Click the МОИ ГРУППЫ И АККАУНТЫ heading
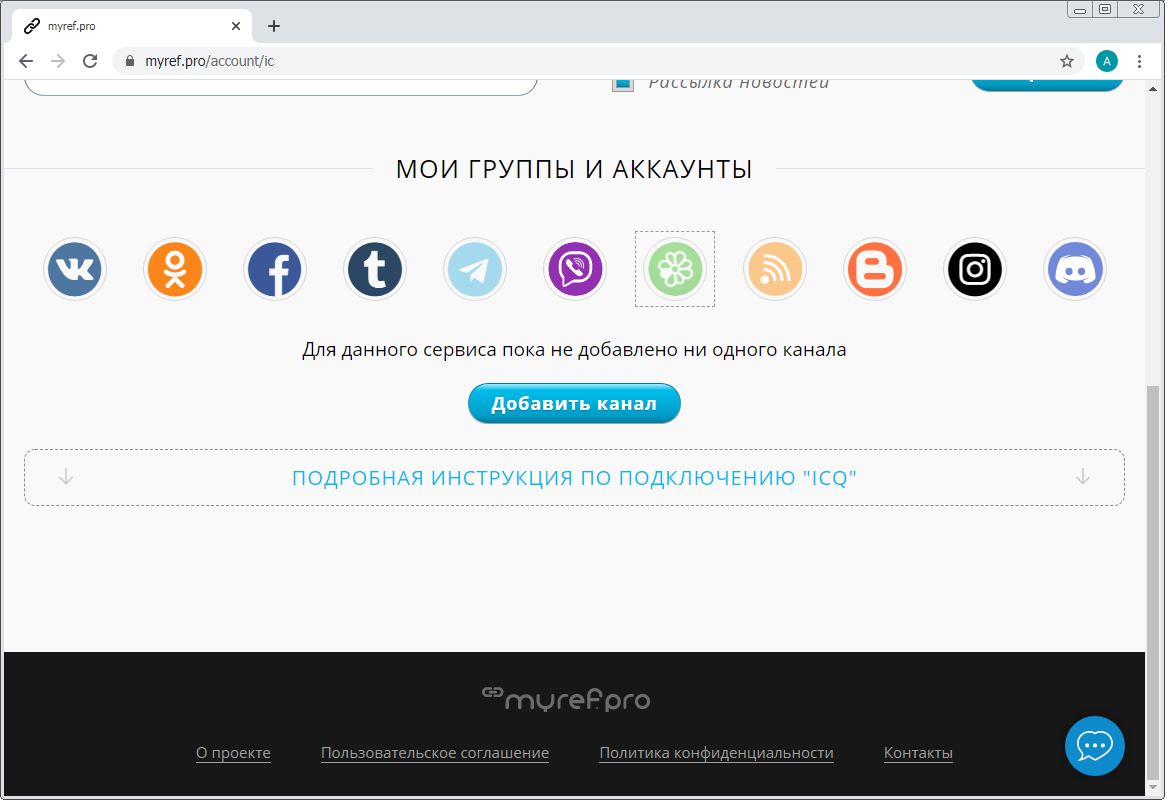 click(x=574, y=169)
